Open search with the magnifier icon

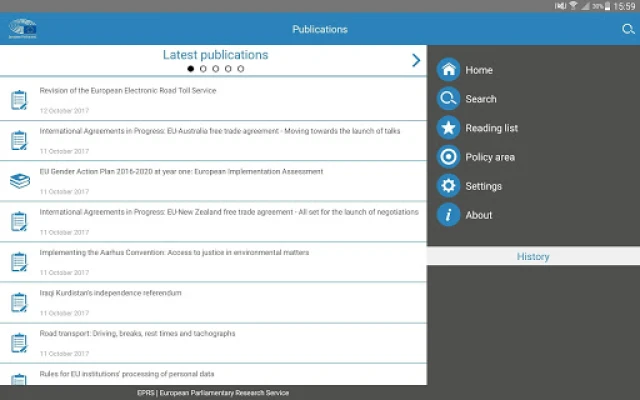628,29
